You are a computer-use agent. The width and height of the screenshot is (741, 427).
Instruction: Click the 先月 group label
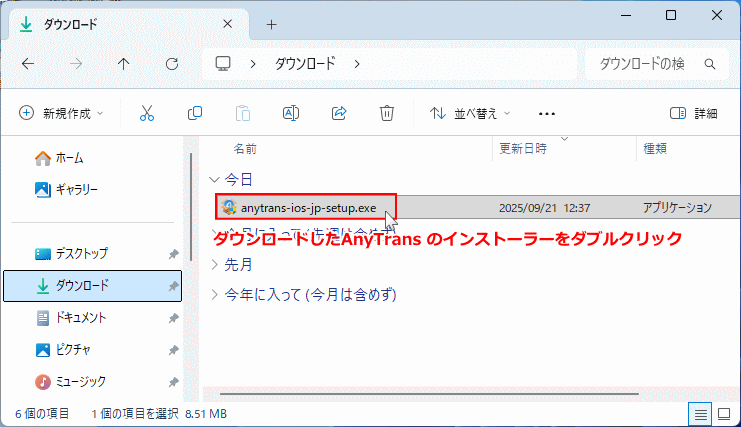[238, 265]
